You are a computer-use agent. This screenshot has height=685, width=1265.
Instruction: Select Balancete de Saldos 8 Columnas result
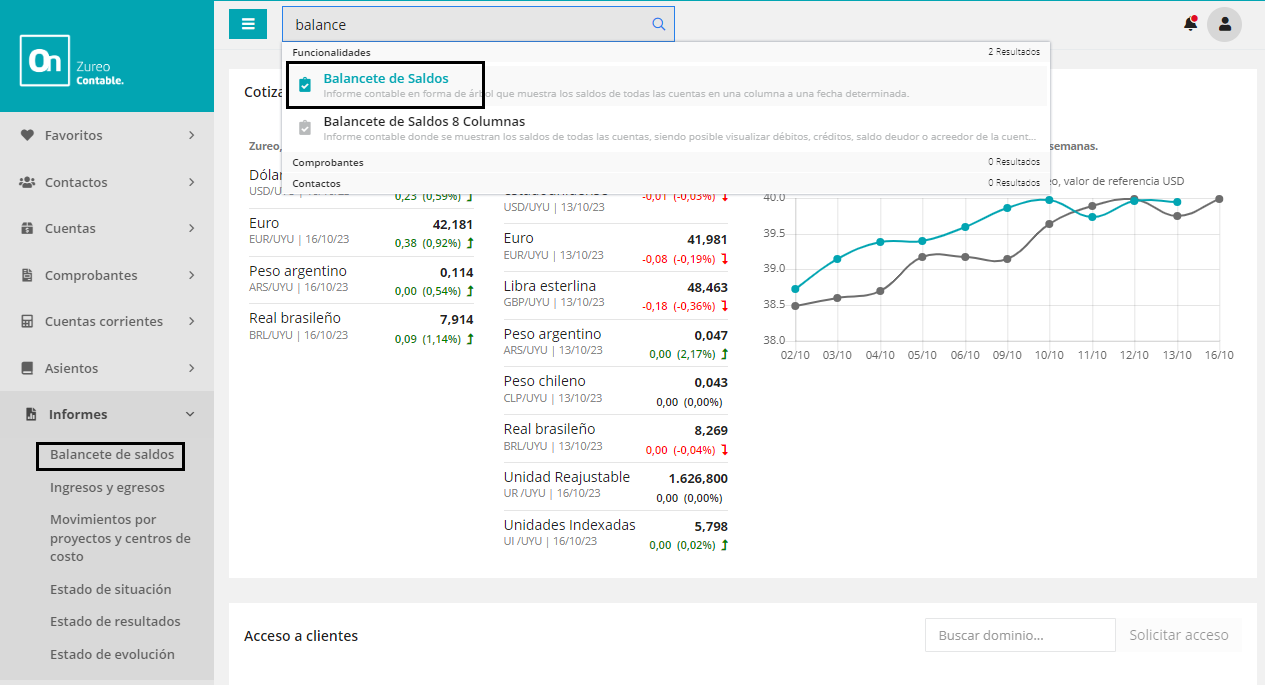click(x=666, y=128)
